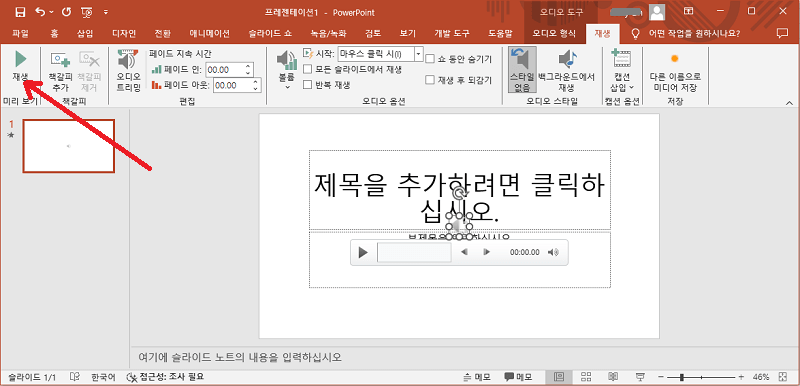Open the 개발 도구 tab
The height and width of the screenshot is (386, 800).
(451, 34)
